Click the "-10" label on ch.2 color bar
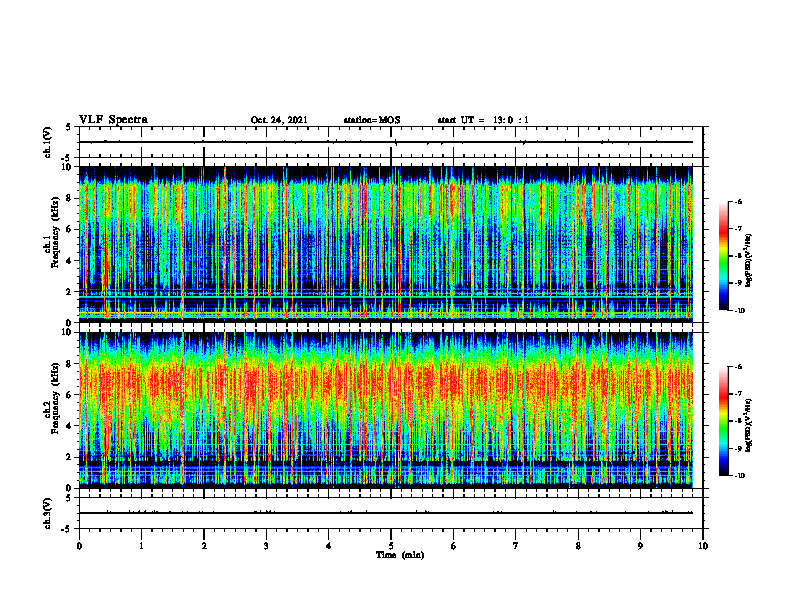Image resolution: width=792 pixels, height=612 pixels. tap(740, 476)
